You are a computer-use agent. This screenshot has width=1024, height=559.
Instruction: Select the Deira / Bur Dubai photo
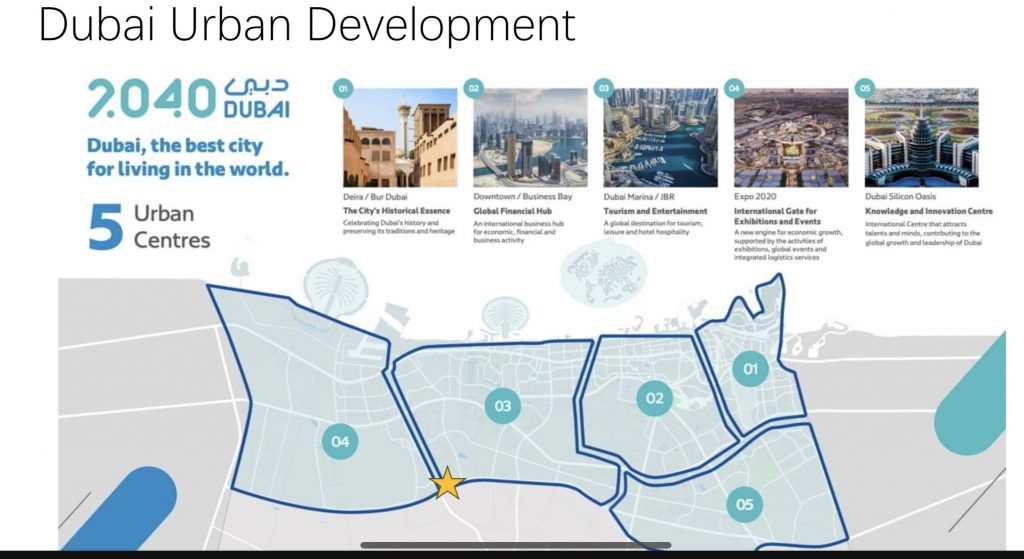tap(400, 138)
